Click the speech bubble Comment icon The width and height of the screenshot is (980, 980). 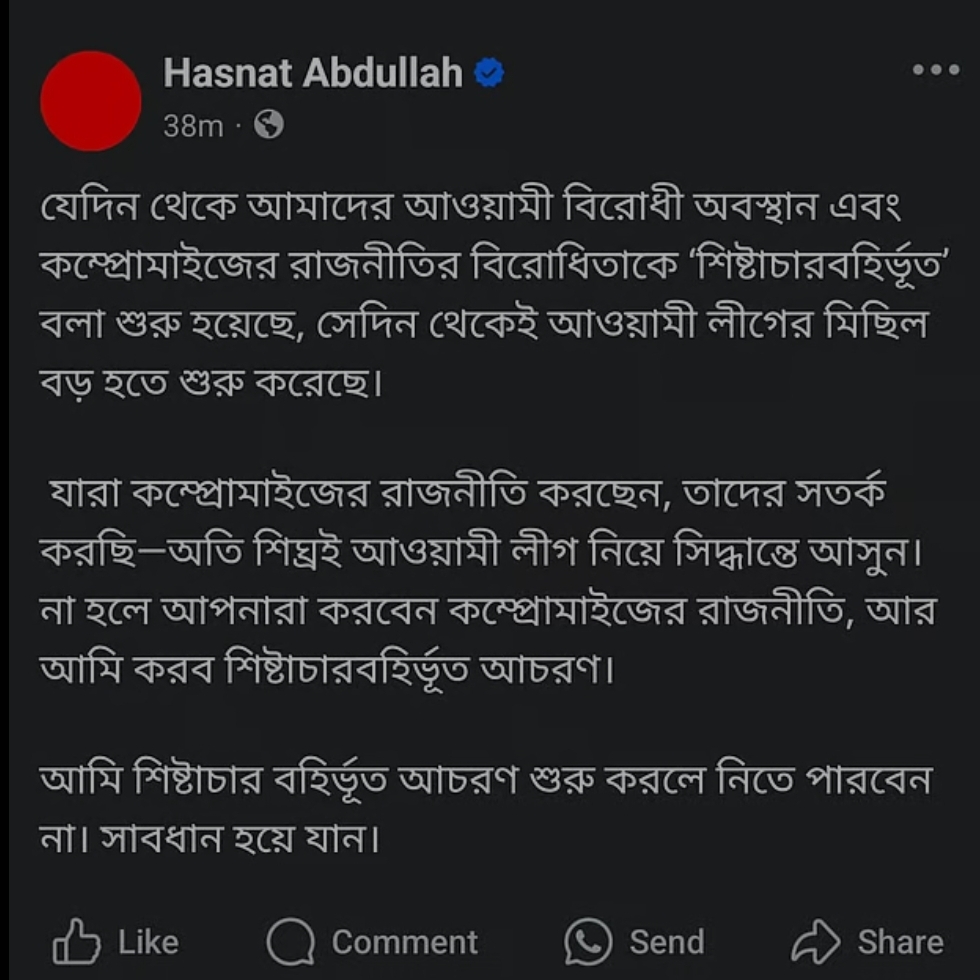(x=291, y=942)
